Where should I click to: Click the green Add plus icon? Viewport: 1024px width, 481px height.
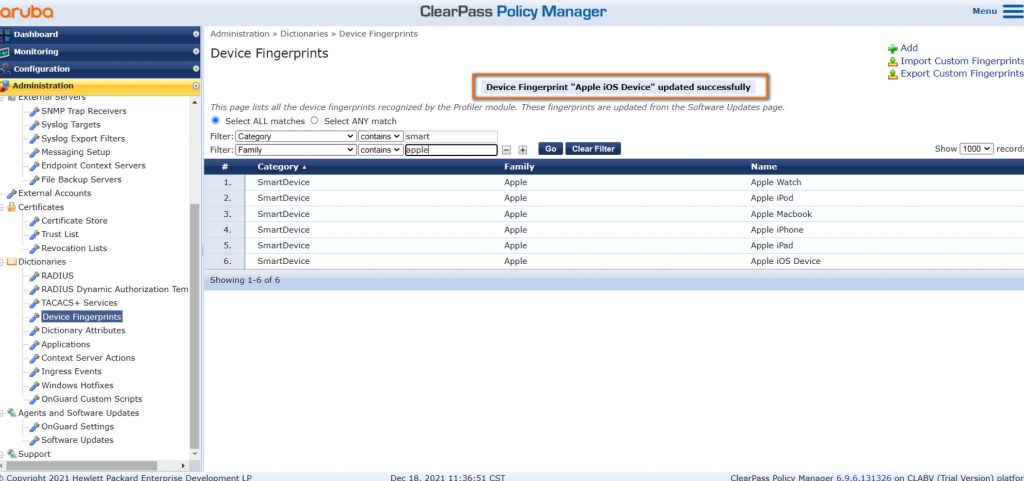pyautogui.click(x=893, y=48)
